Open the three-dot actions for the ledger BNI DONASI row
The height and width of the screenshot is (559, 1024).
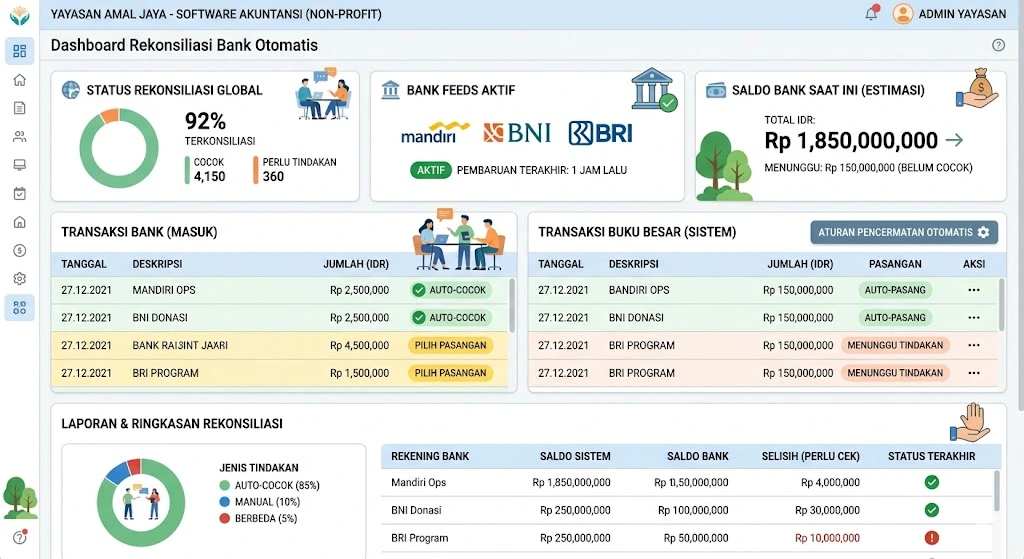click(974, 317)
